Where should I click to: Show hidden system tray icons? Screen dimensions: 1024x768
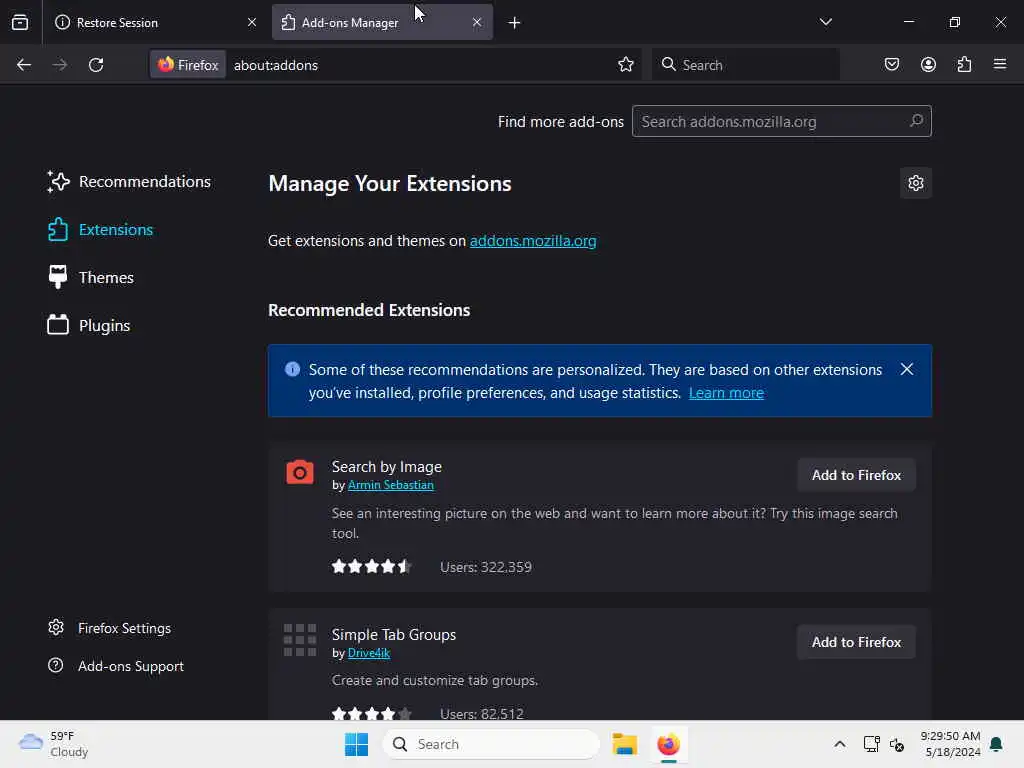pos(840,744)
